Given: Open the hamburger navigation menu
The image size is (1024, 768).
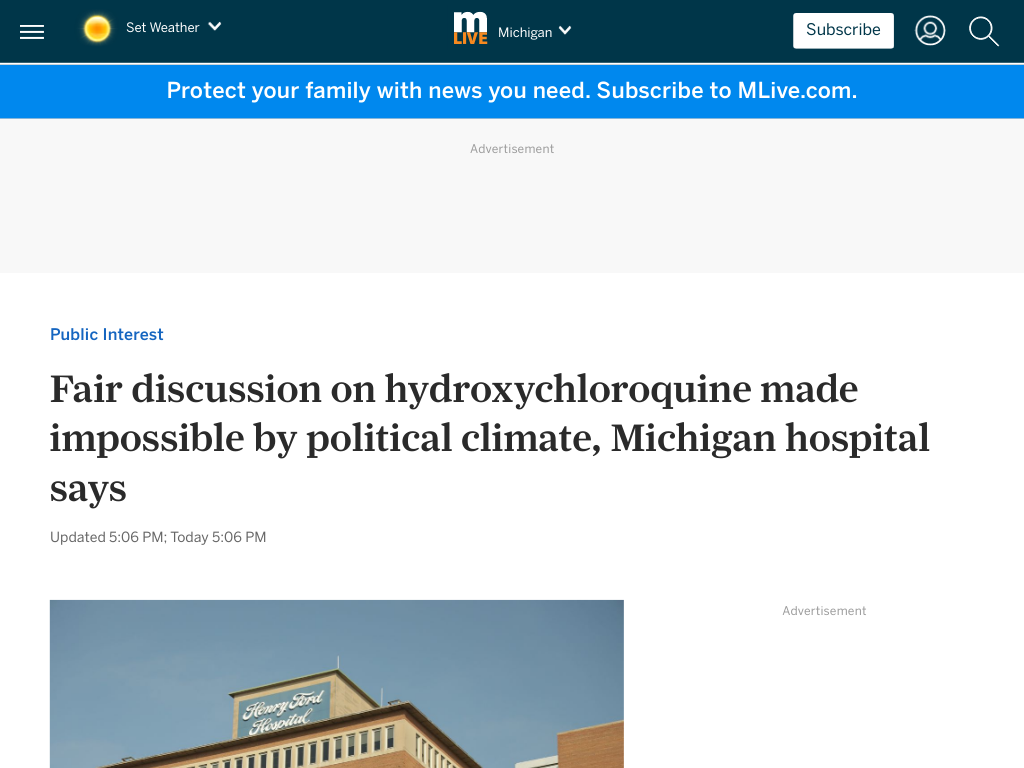Looking at the screenshot, I should (32, 31).
